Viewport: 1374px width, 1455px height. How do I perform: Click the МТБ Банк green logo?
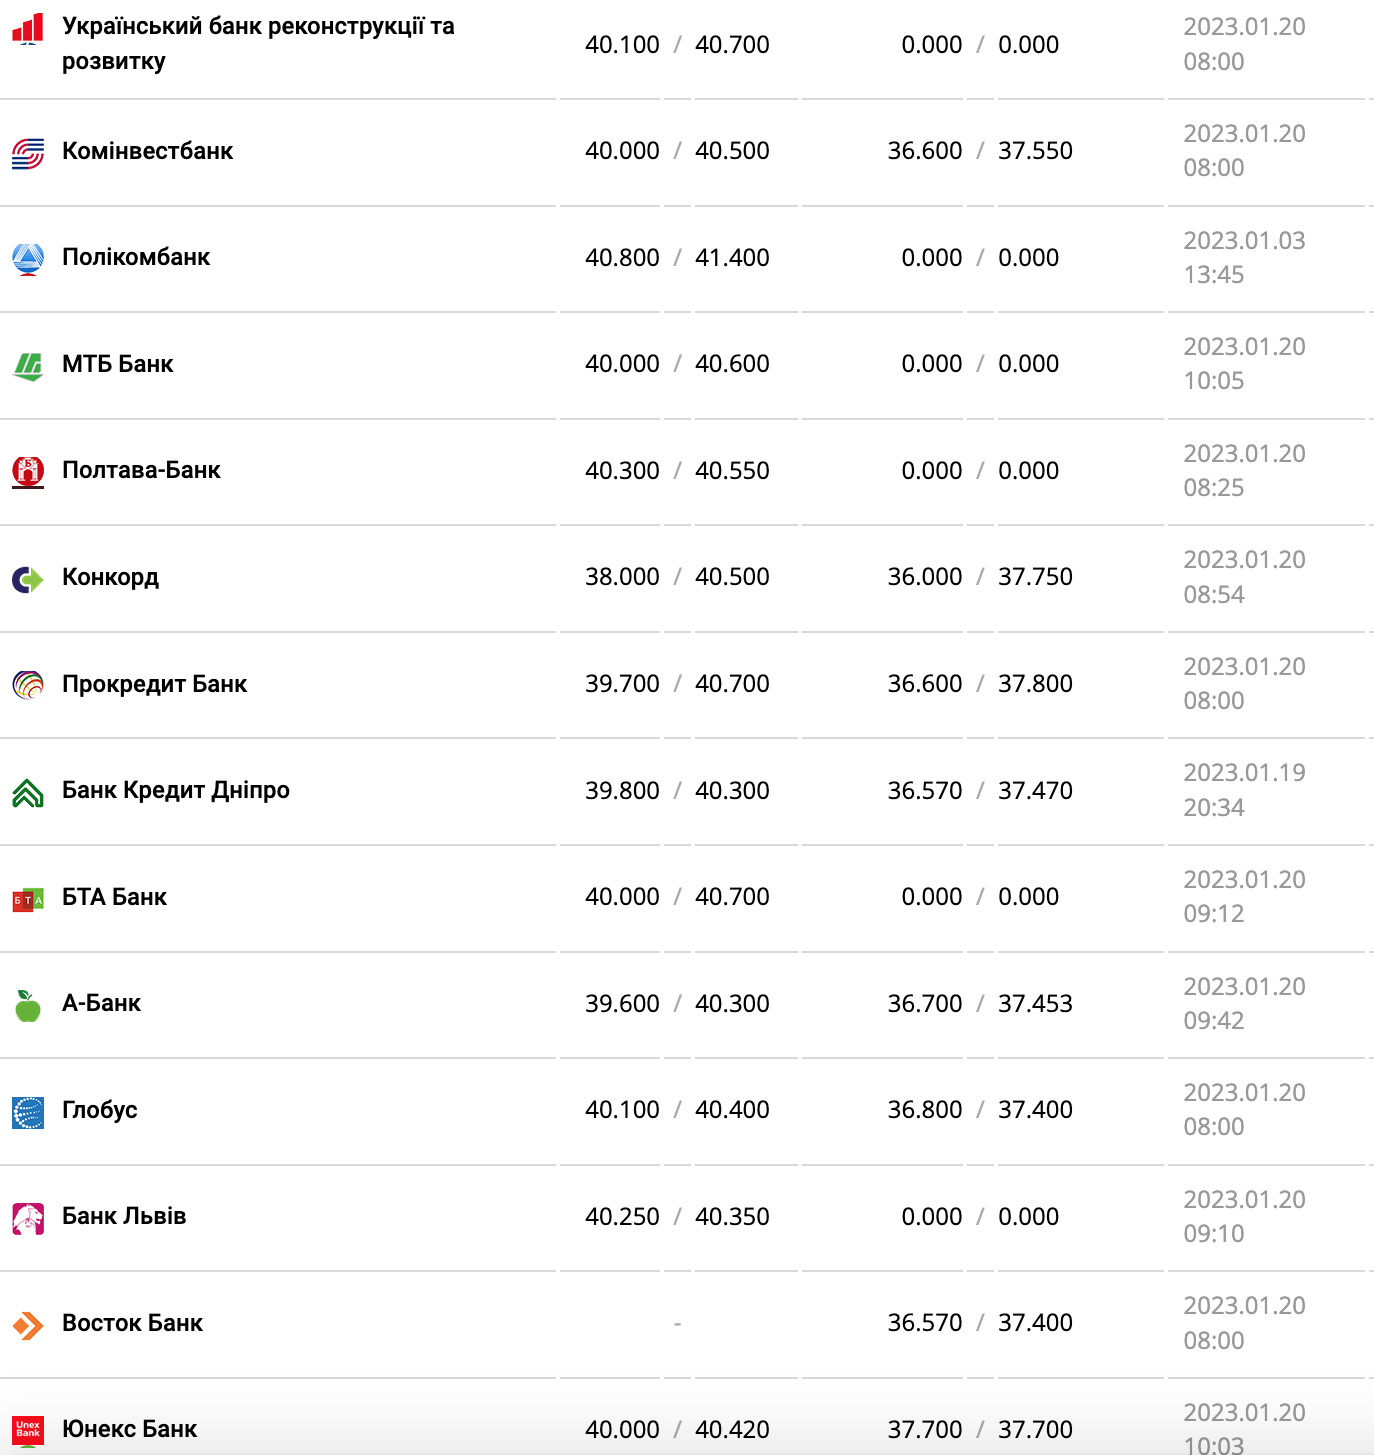[28, 366]
